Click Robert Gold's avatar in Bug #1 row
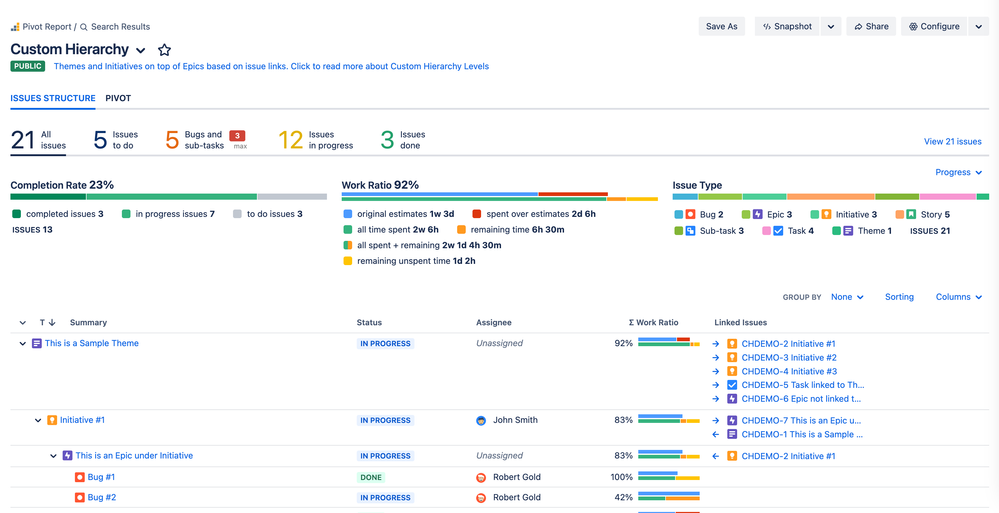Viewport: 999px width, 513px height. click(x=481, y=477)
